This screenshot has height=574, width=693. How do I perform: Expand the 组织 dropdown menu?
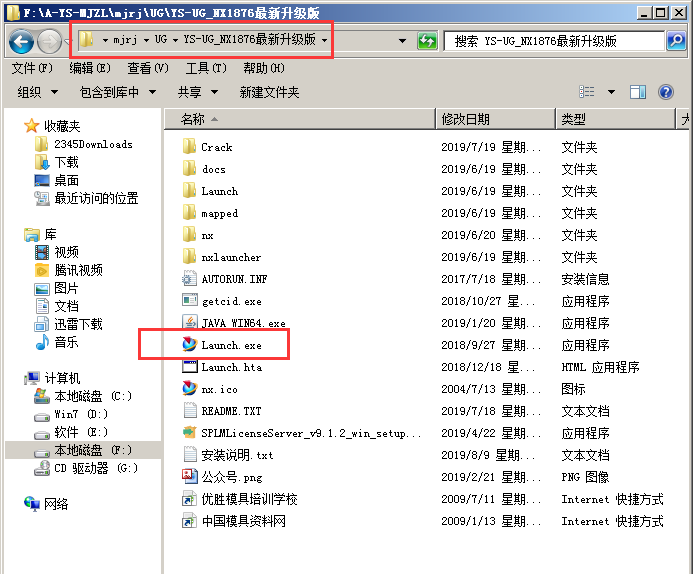[x=37, y=92]
